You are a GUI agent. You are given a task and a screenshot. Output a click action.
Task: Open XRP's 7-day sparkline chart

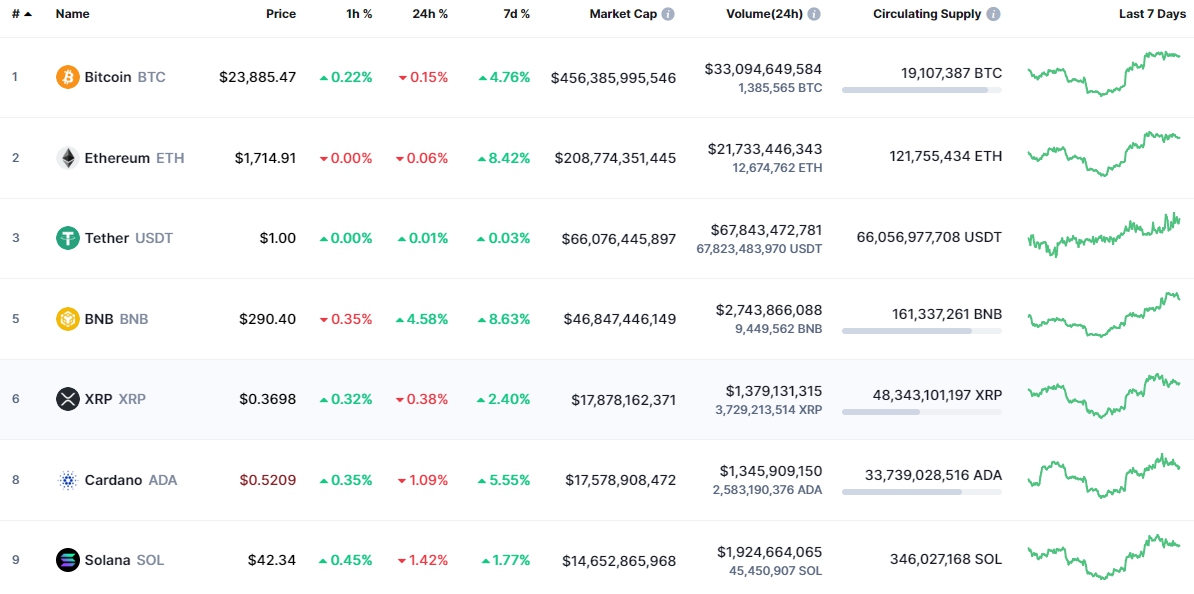1103,395
